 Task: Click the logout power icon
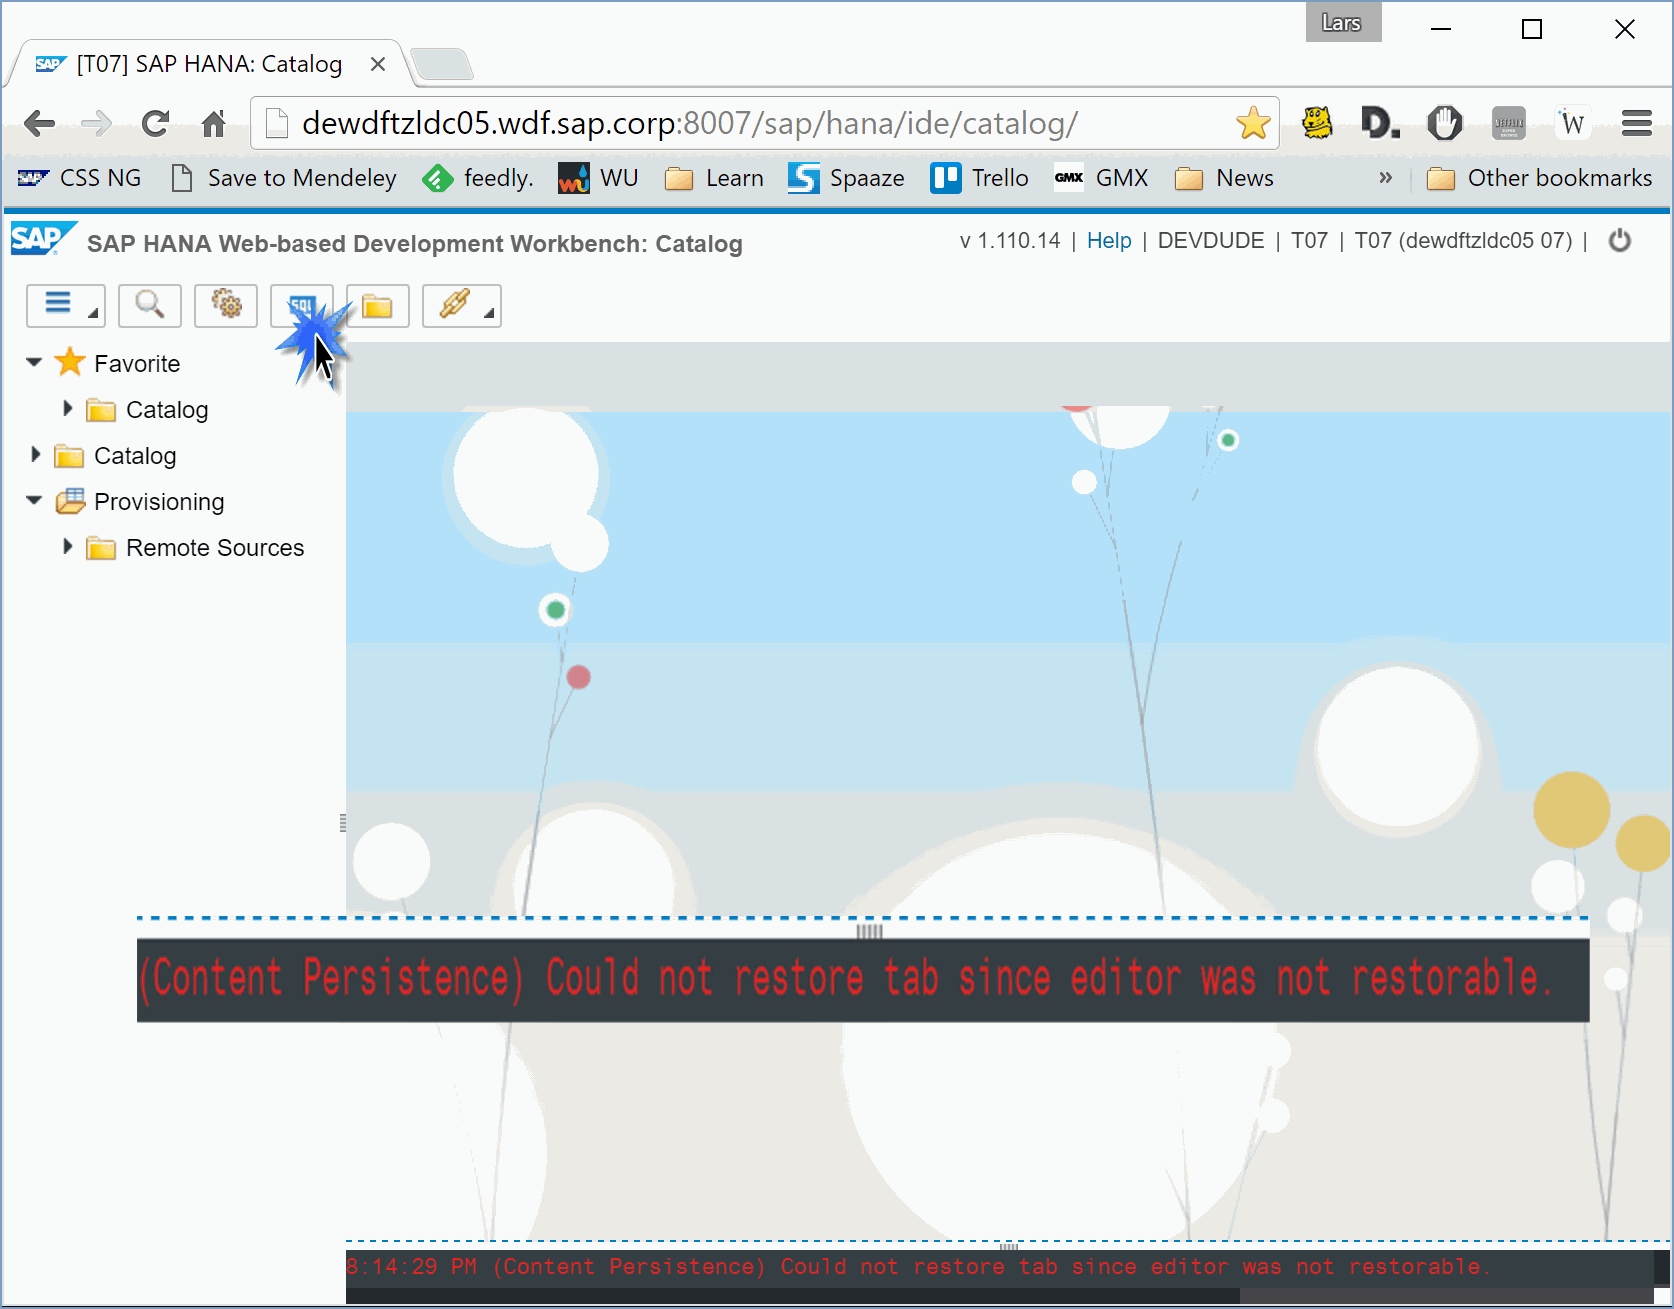click(x=1620, y=241)
